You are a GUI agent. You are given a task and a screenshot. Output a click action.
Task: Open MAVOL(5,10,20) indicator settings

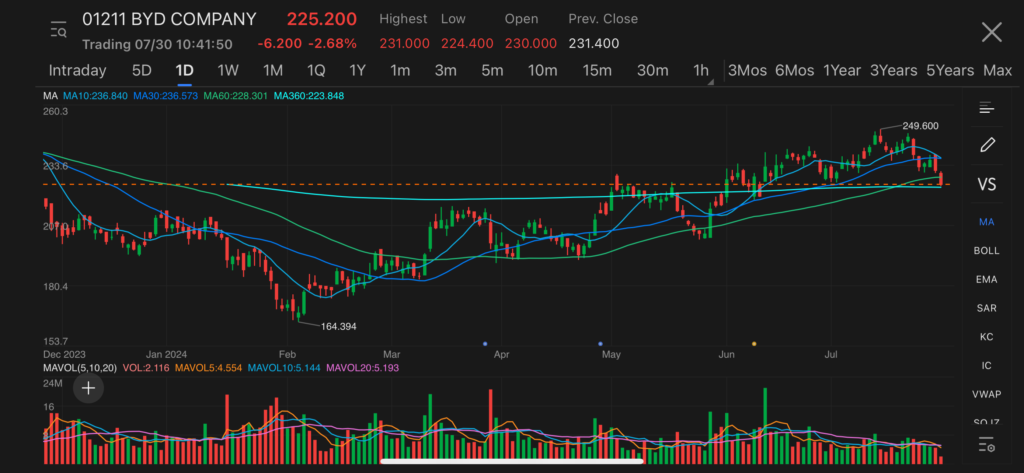(x=78, y=369)
